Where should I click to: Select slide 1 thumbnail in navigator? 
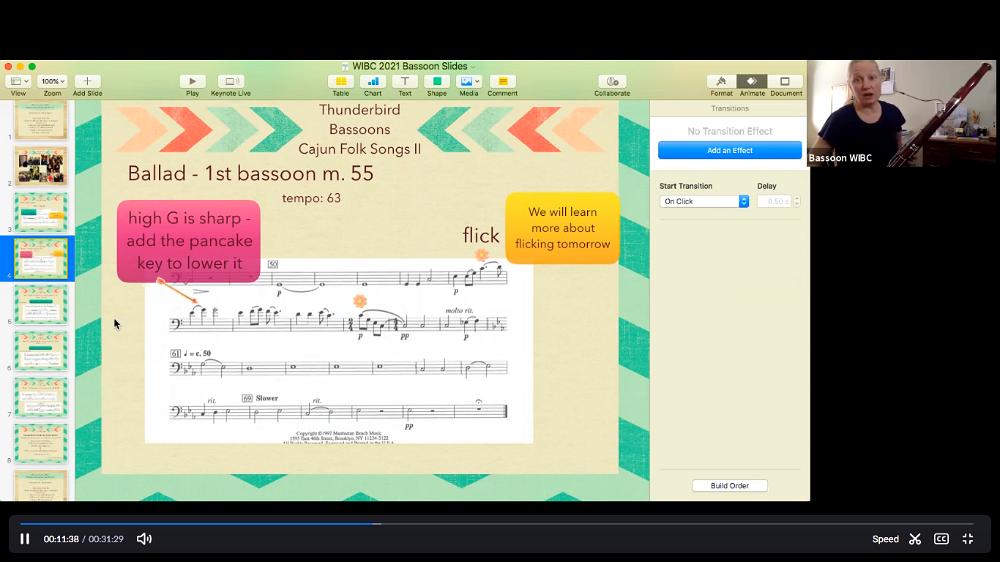pos(41,121)
